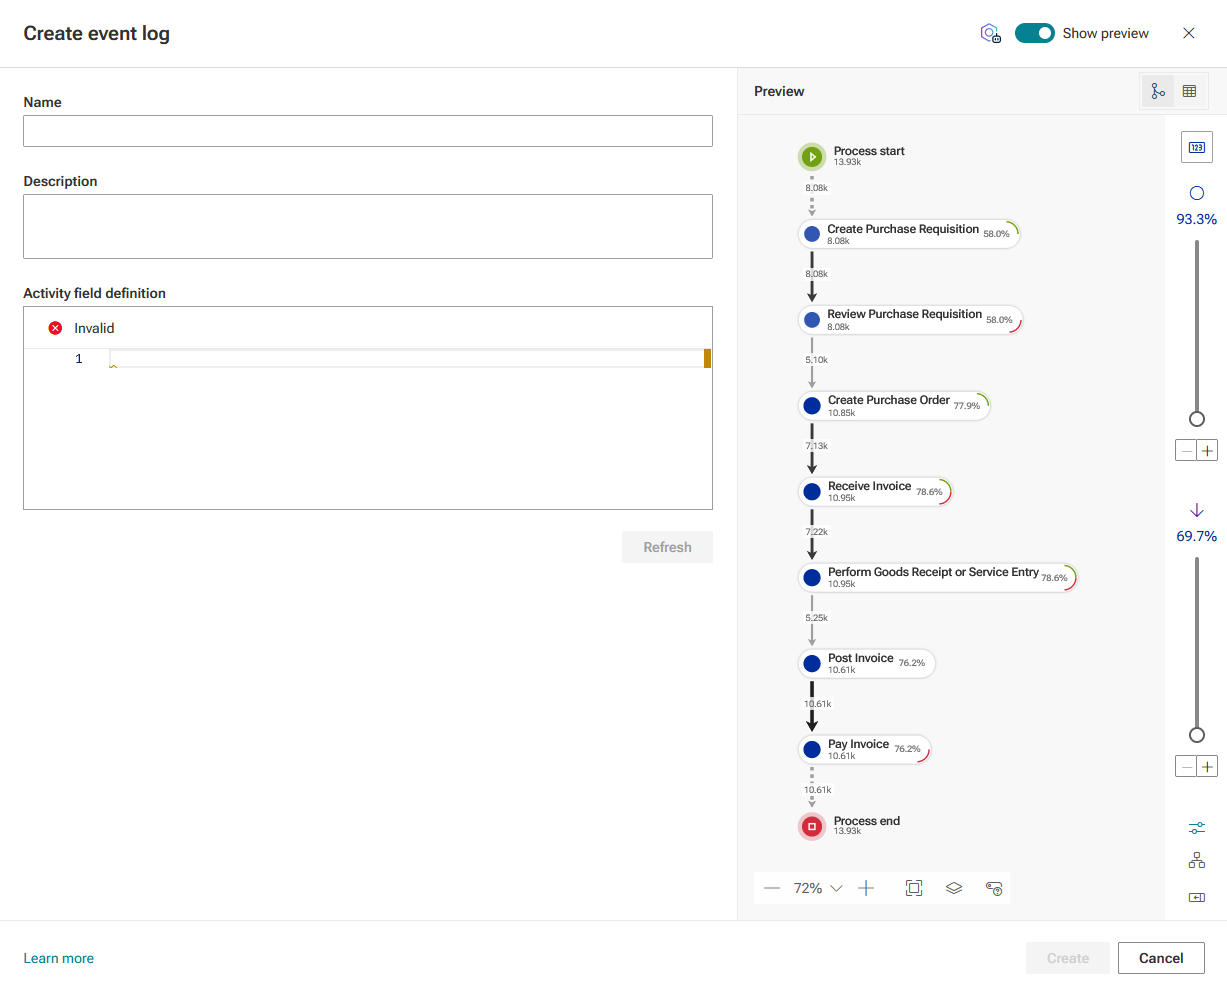Decrease the paths level with its minus button
This screenshot has width=1227, height=992.
[1186, 767]
